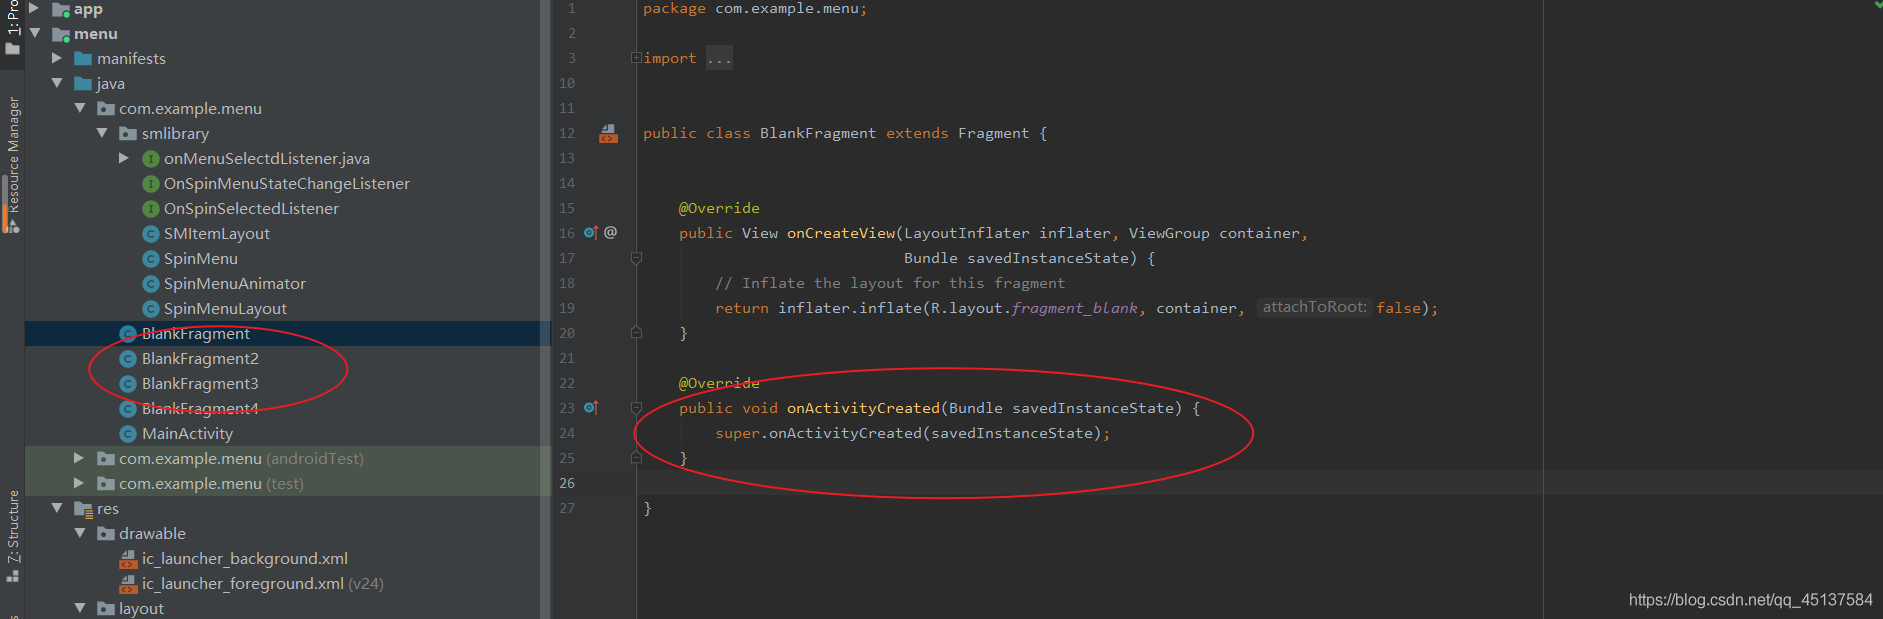Screen dimensions: 1883x619
Task: Select BlankFragment in project tree
Action: 196,333
